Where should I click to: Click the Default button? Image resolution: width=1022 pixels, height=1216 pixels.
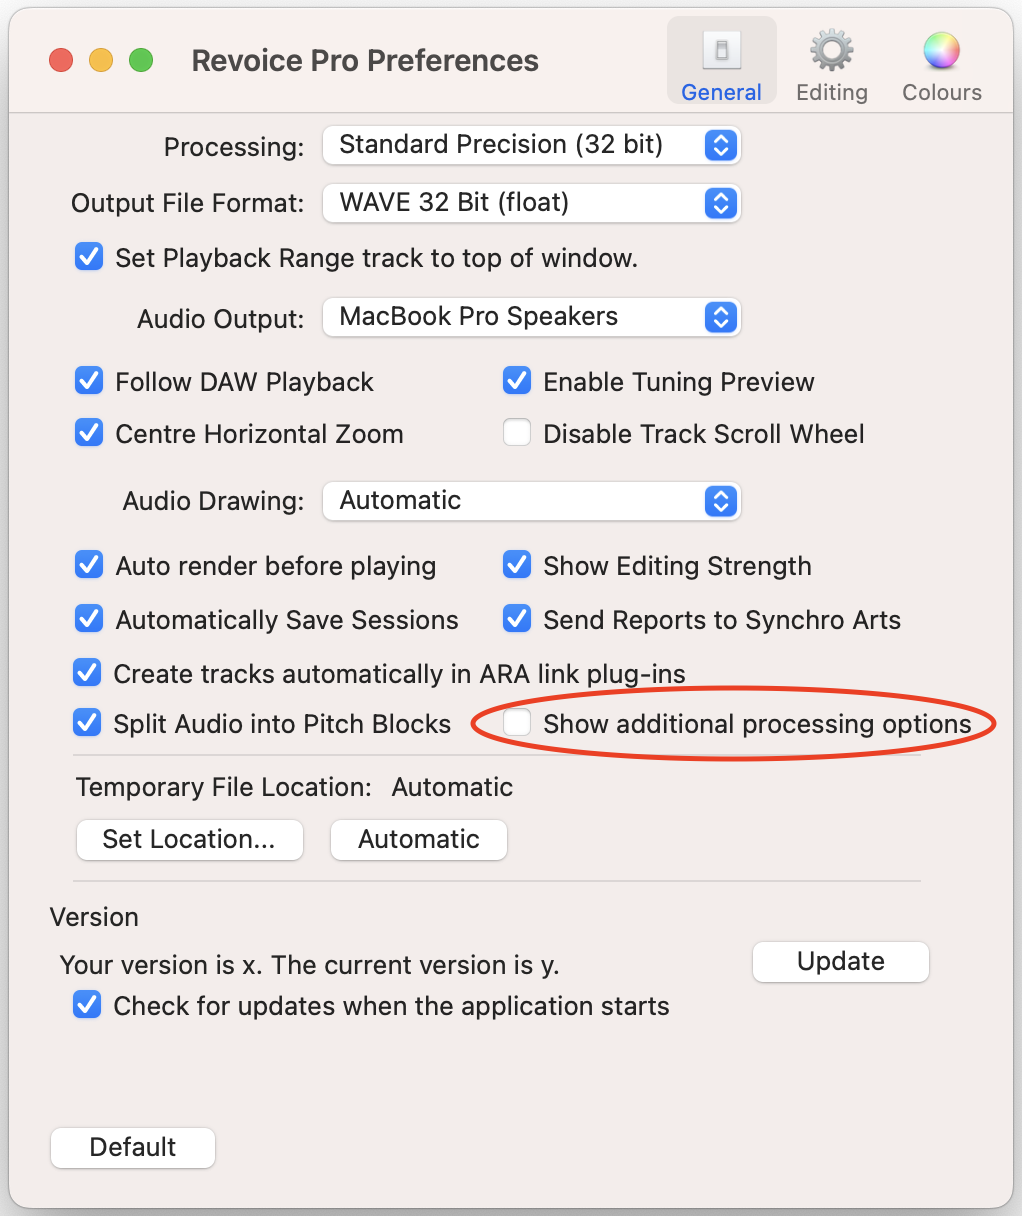tap(133, 1147)
